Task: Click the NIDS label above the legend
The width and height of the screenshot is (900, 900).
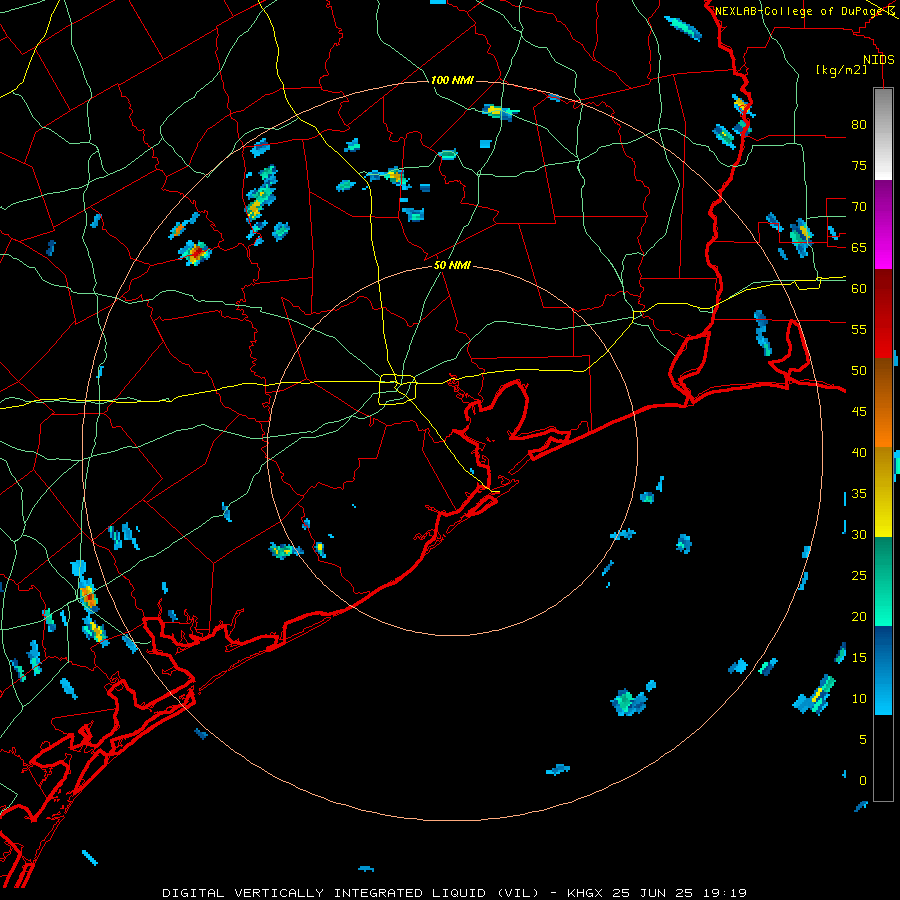Action: tap(879, 60)
